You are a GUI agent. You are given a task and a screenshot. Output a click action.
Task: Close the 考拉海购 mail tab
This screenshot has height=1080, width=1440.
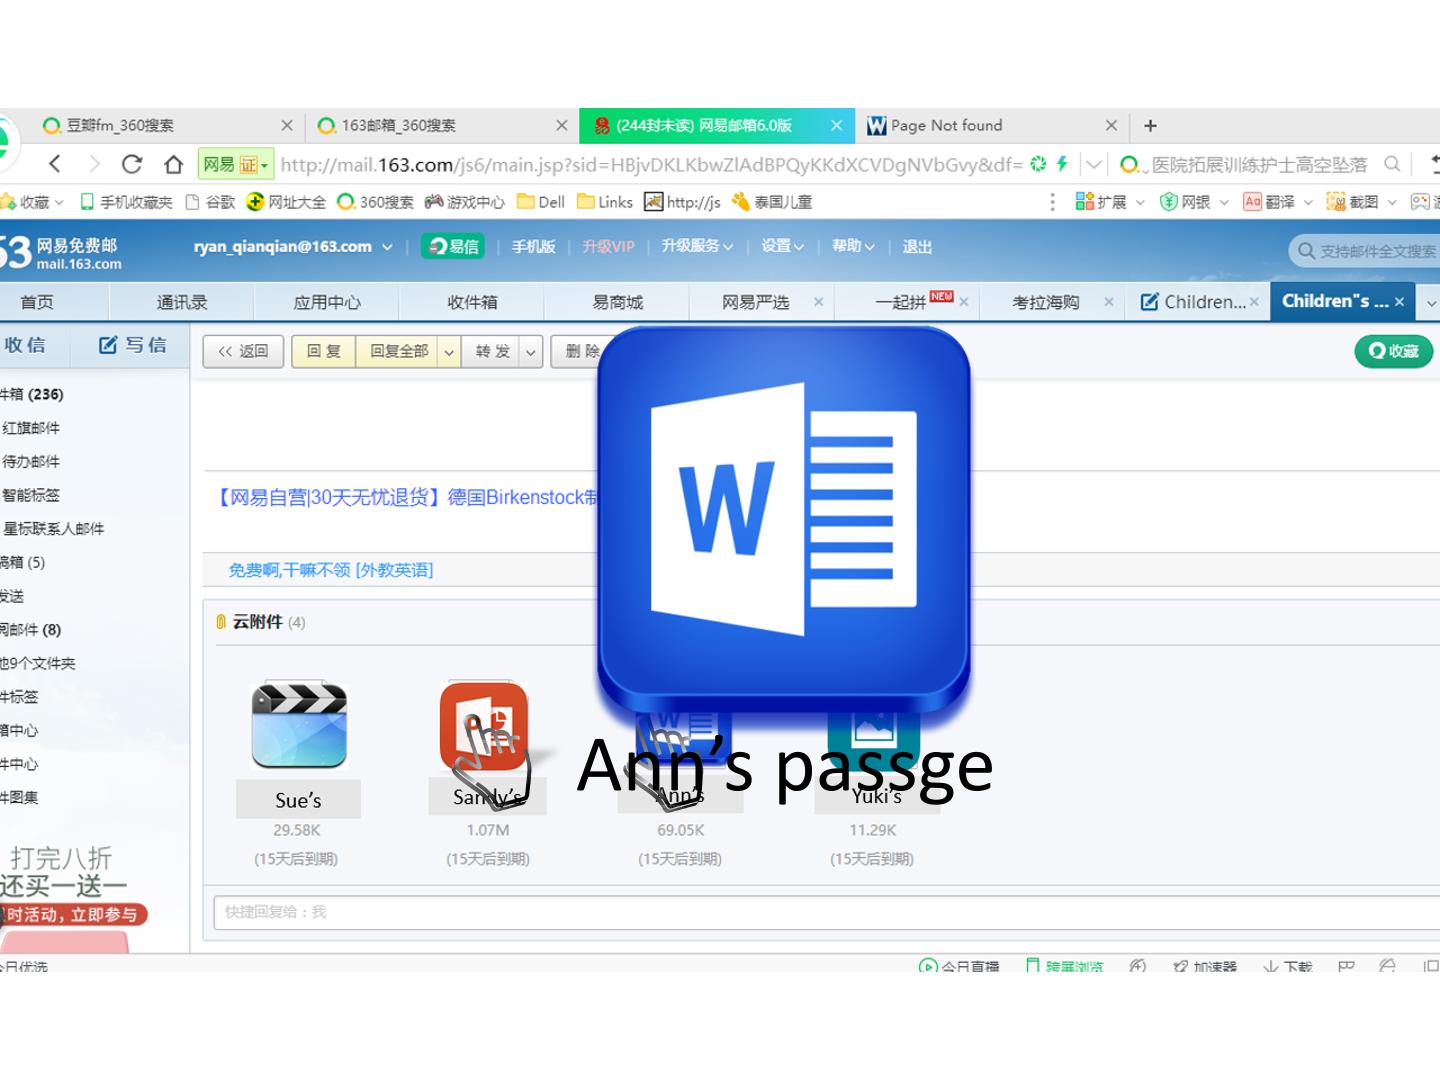(1109, 301)
